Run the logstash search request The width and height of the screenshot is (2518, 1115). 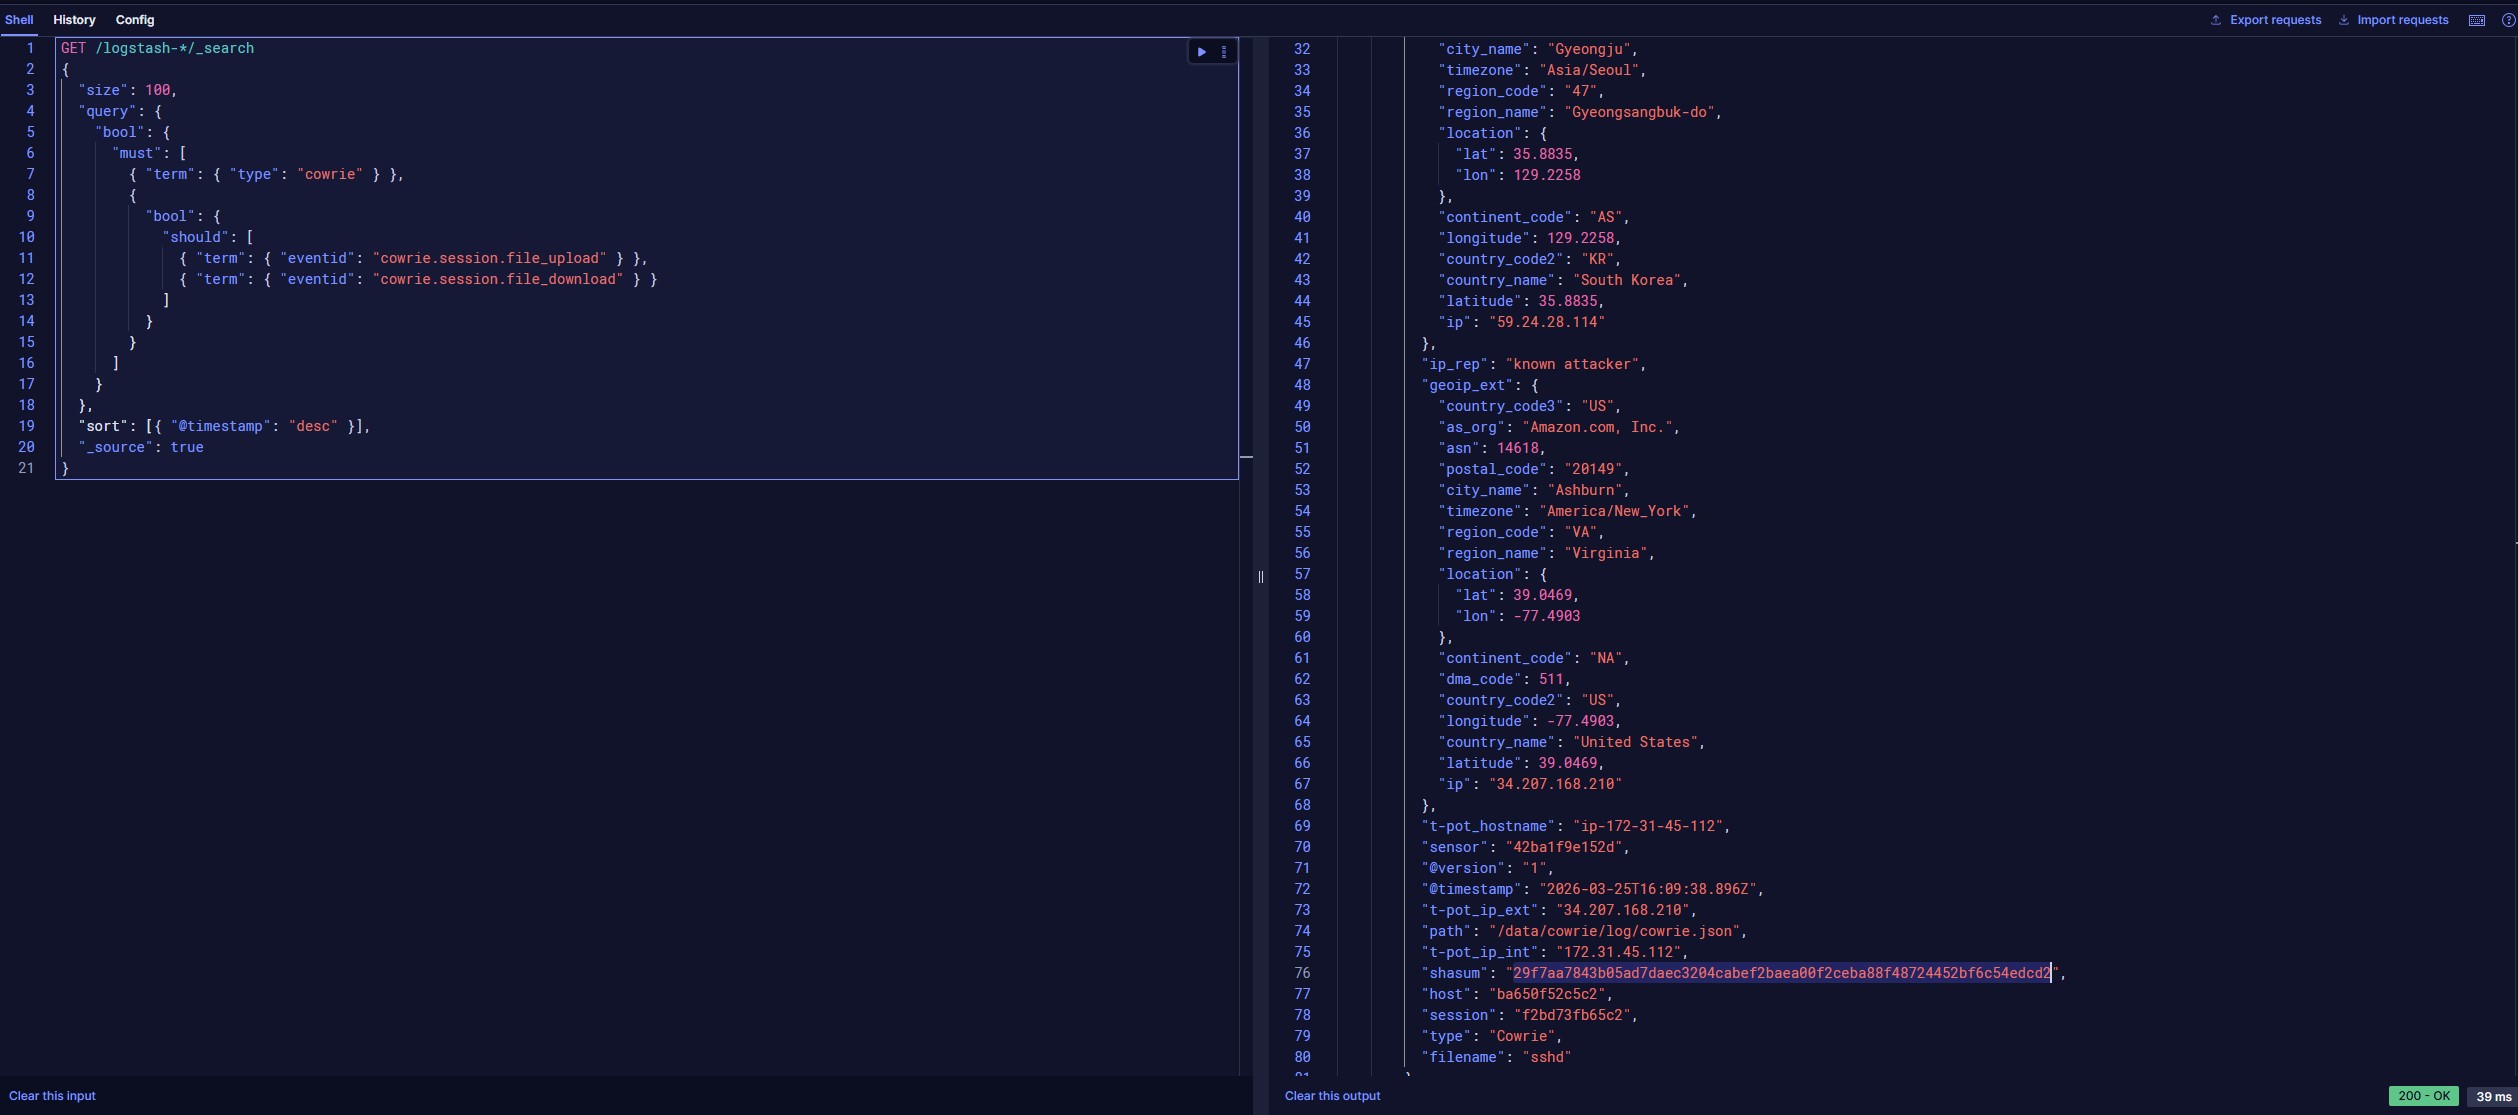tap(1201, 52)
